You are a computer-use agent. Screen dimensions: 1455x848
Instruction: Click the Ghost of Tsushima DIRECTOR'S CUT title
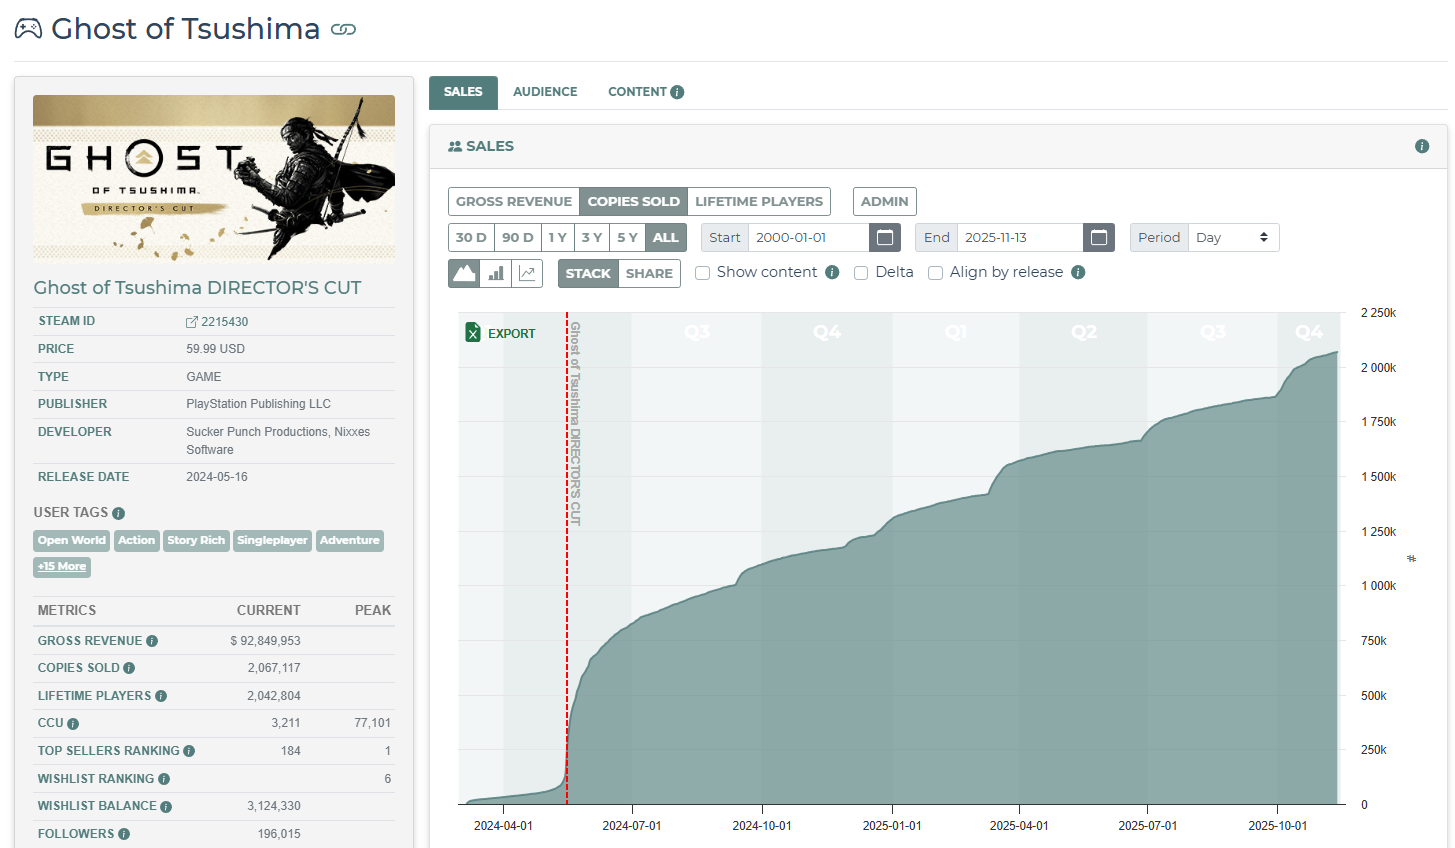tap(198, 288)
